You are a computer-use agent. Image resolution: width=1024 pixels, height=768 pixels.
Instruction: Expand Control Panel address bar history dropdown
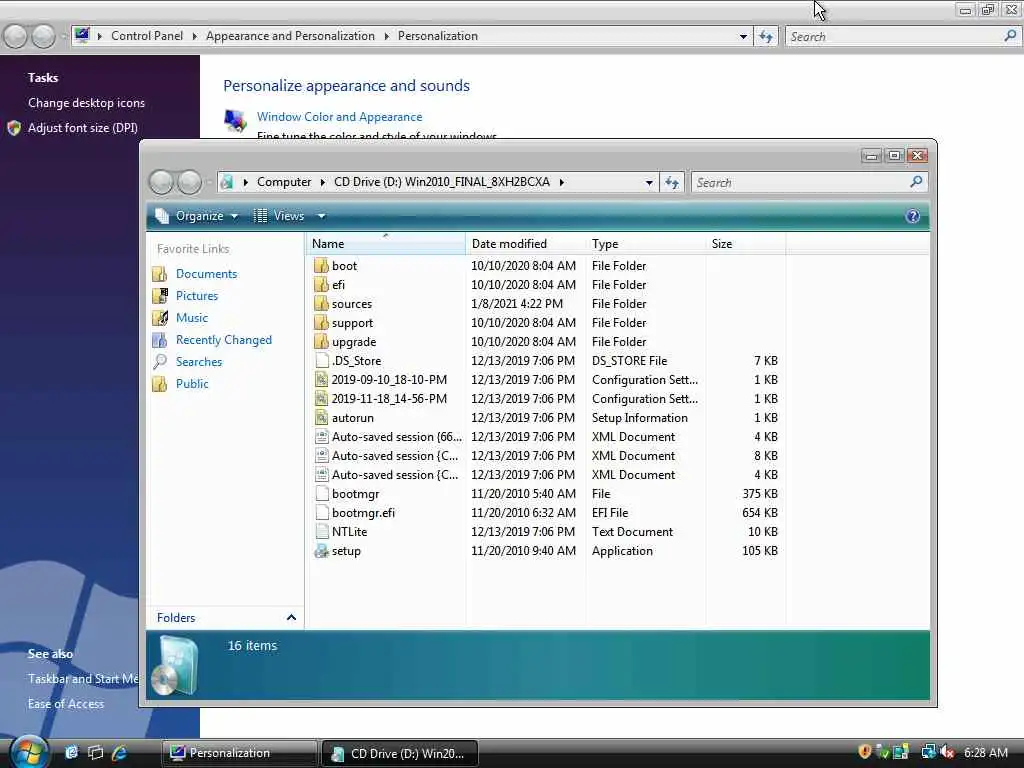743,37
